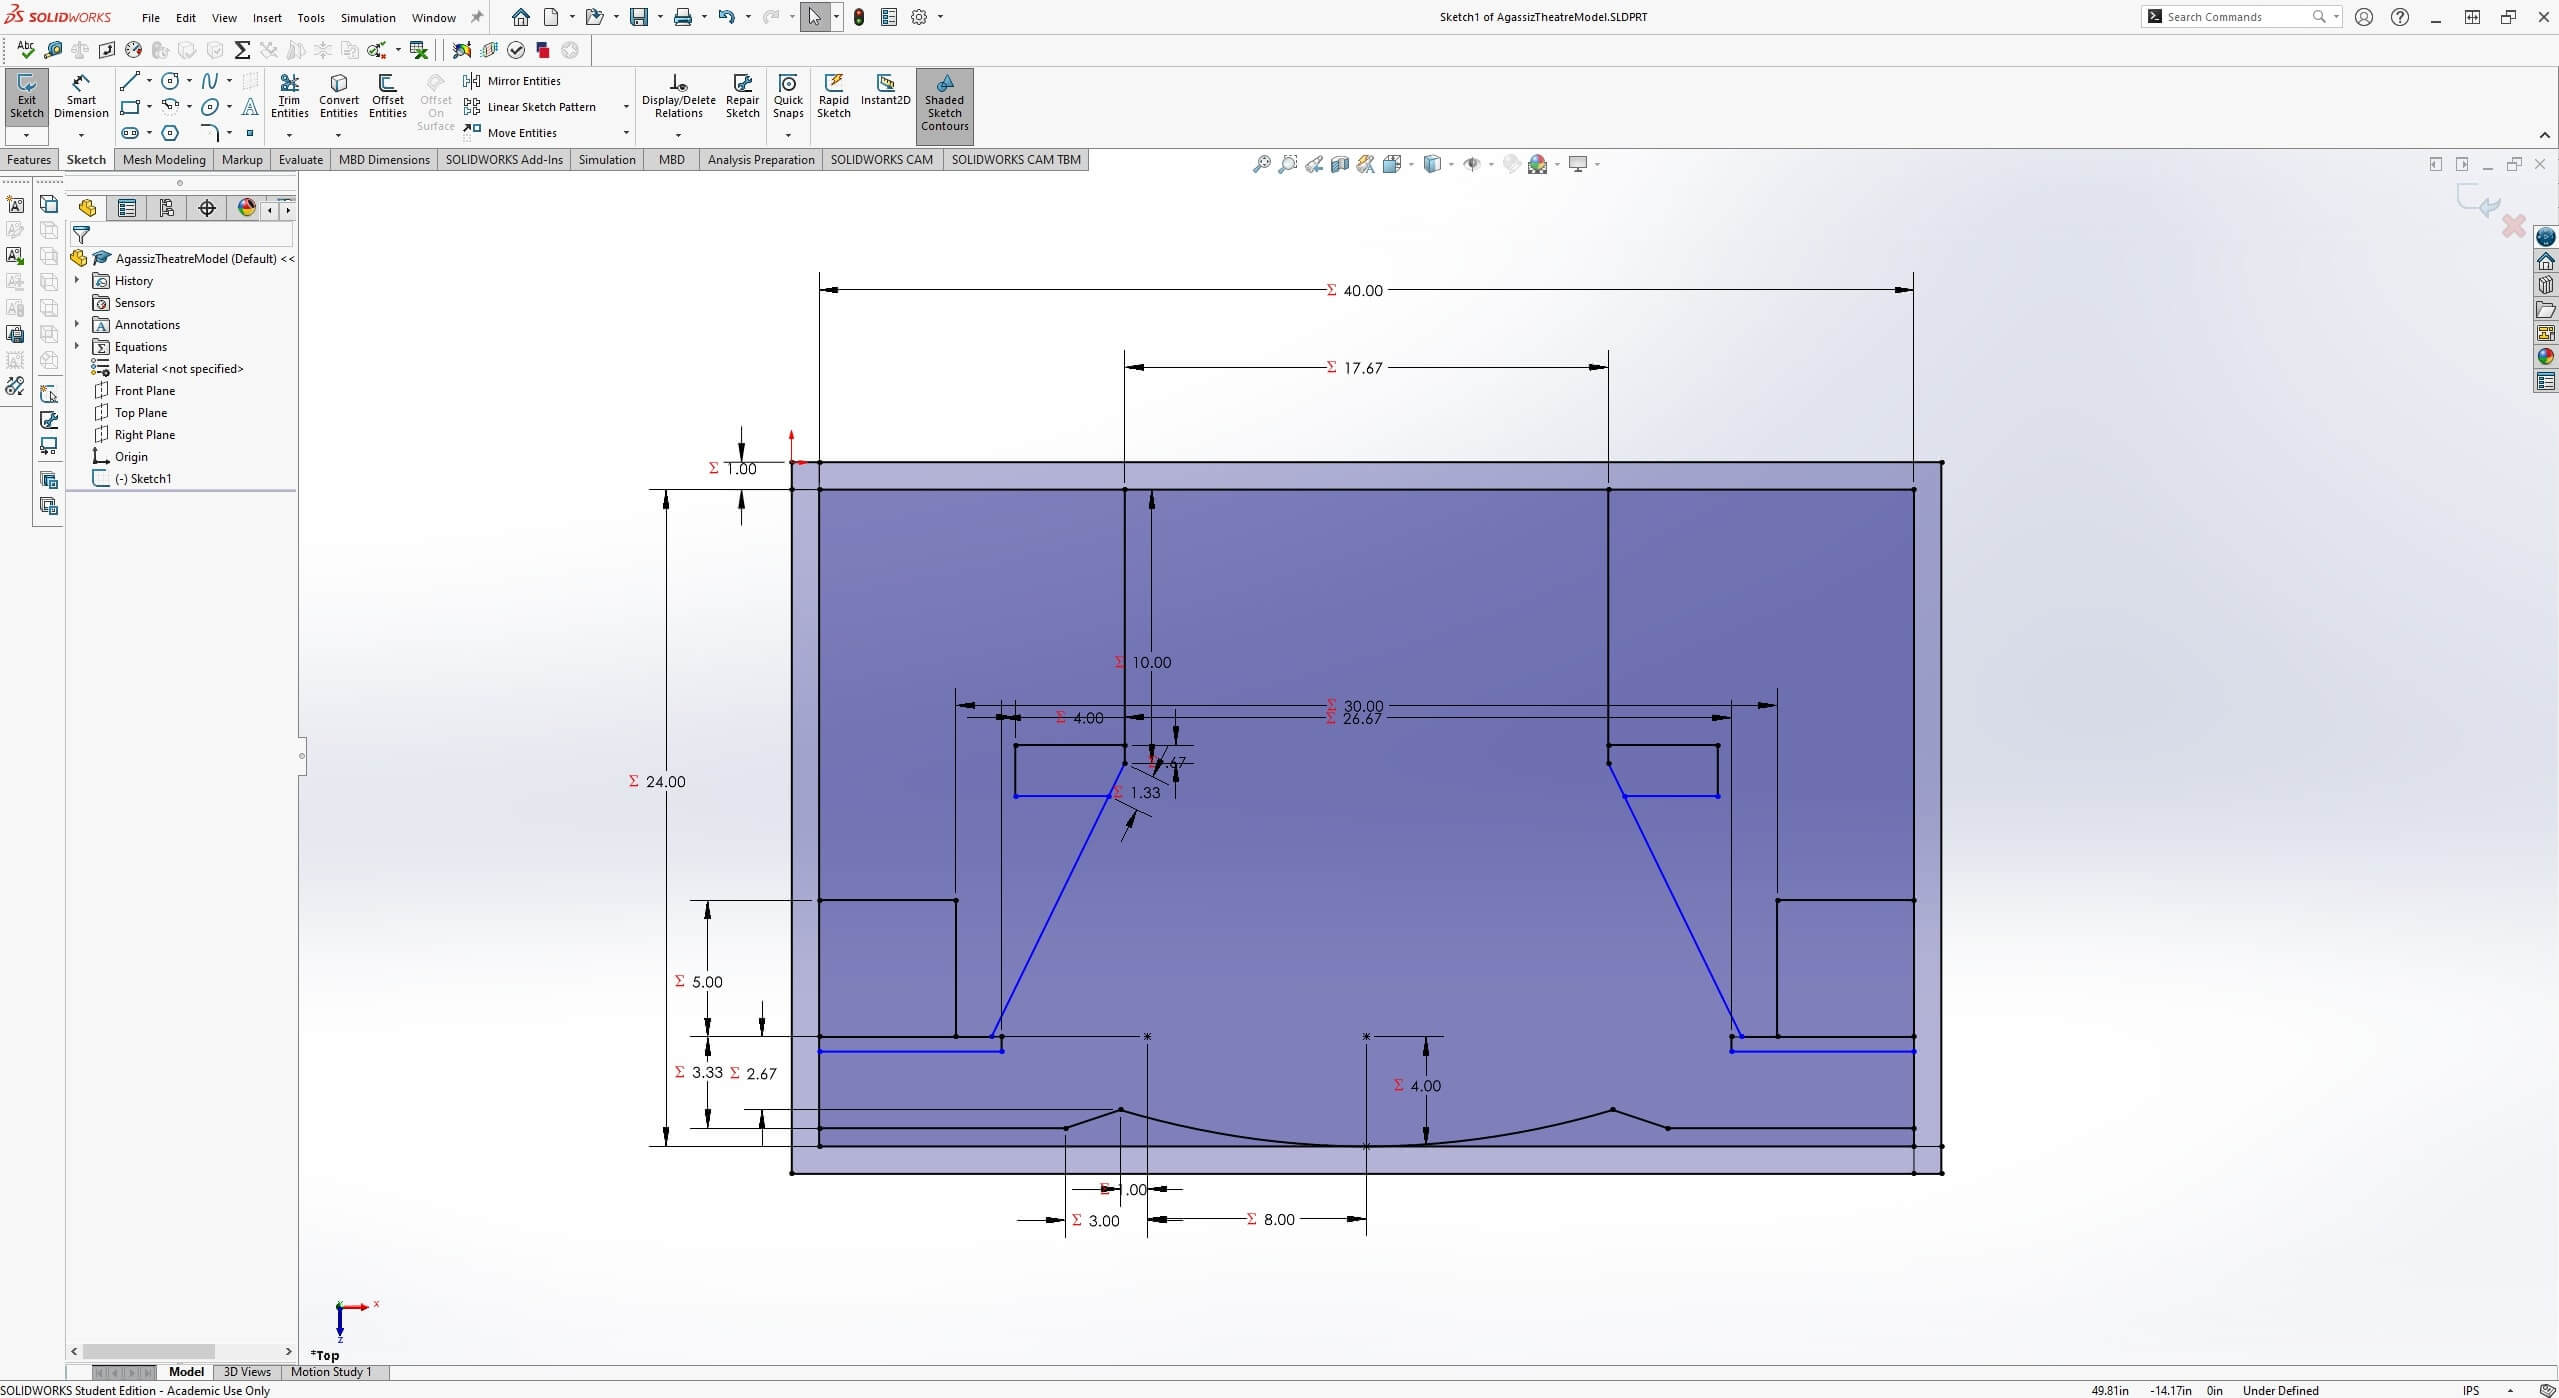Open Move Entities dropdown arrow
Image resolution: width=2559 pixels, height=1398 pixels.
(626, 133)
